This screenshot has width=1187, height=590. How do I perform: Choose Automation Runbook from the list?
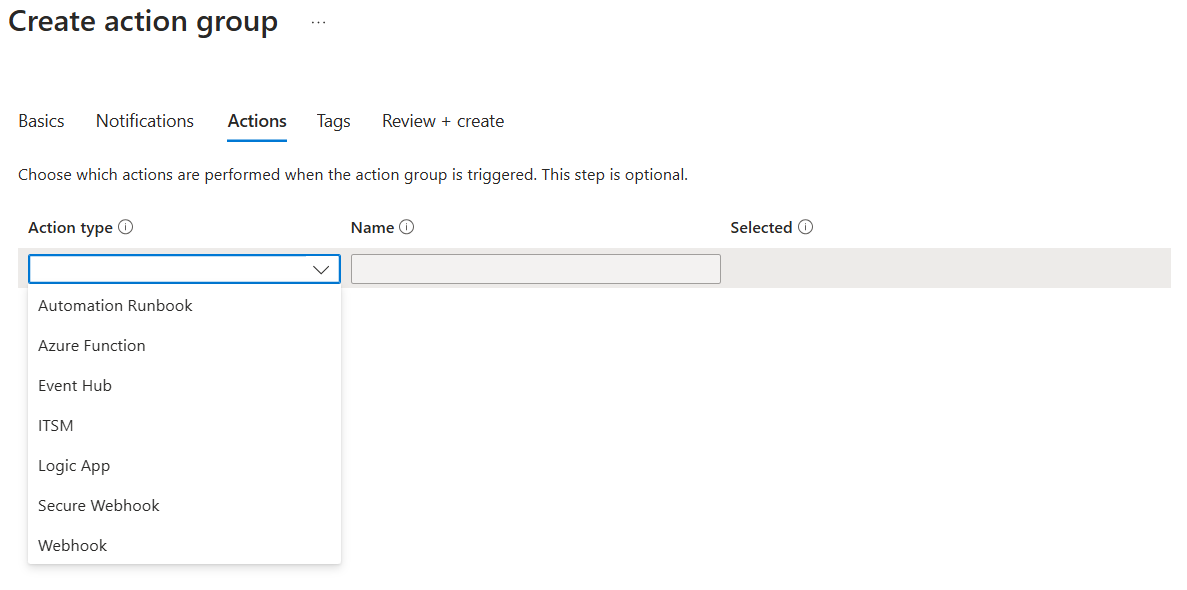coord(184,306)
